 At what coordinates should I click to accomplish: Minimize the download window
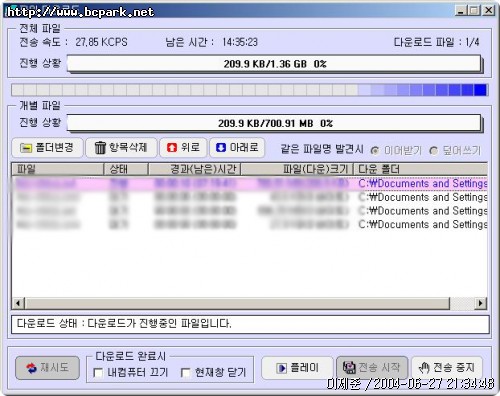(x=461, y=11)
